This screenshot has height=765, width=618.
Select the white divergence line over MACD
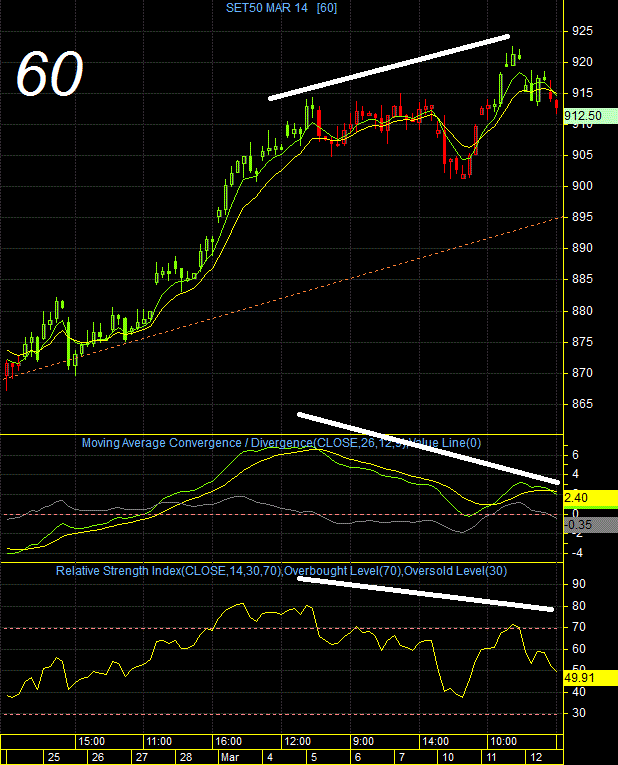click(x=428, y=449)
